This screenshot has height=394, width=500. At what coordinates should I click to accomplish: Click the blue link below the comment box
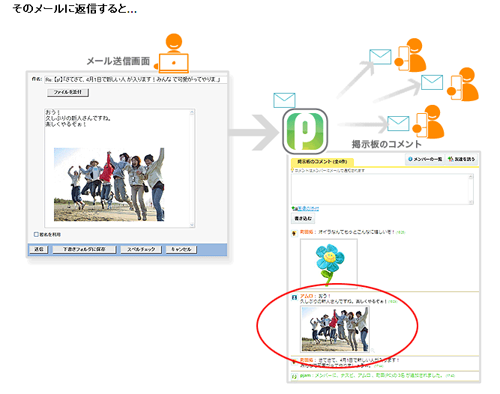pyautogui.click(x=308, y=209)
